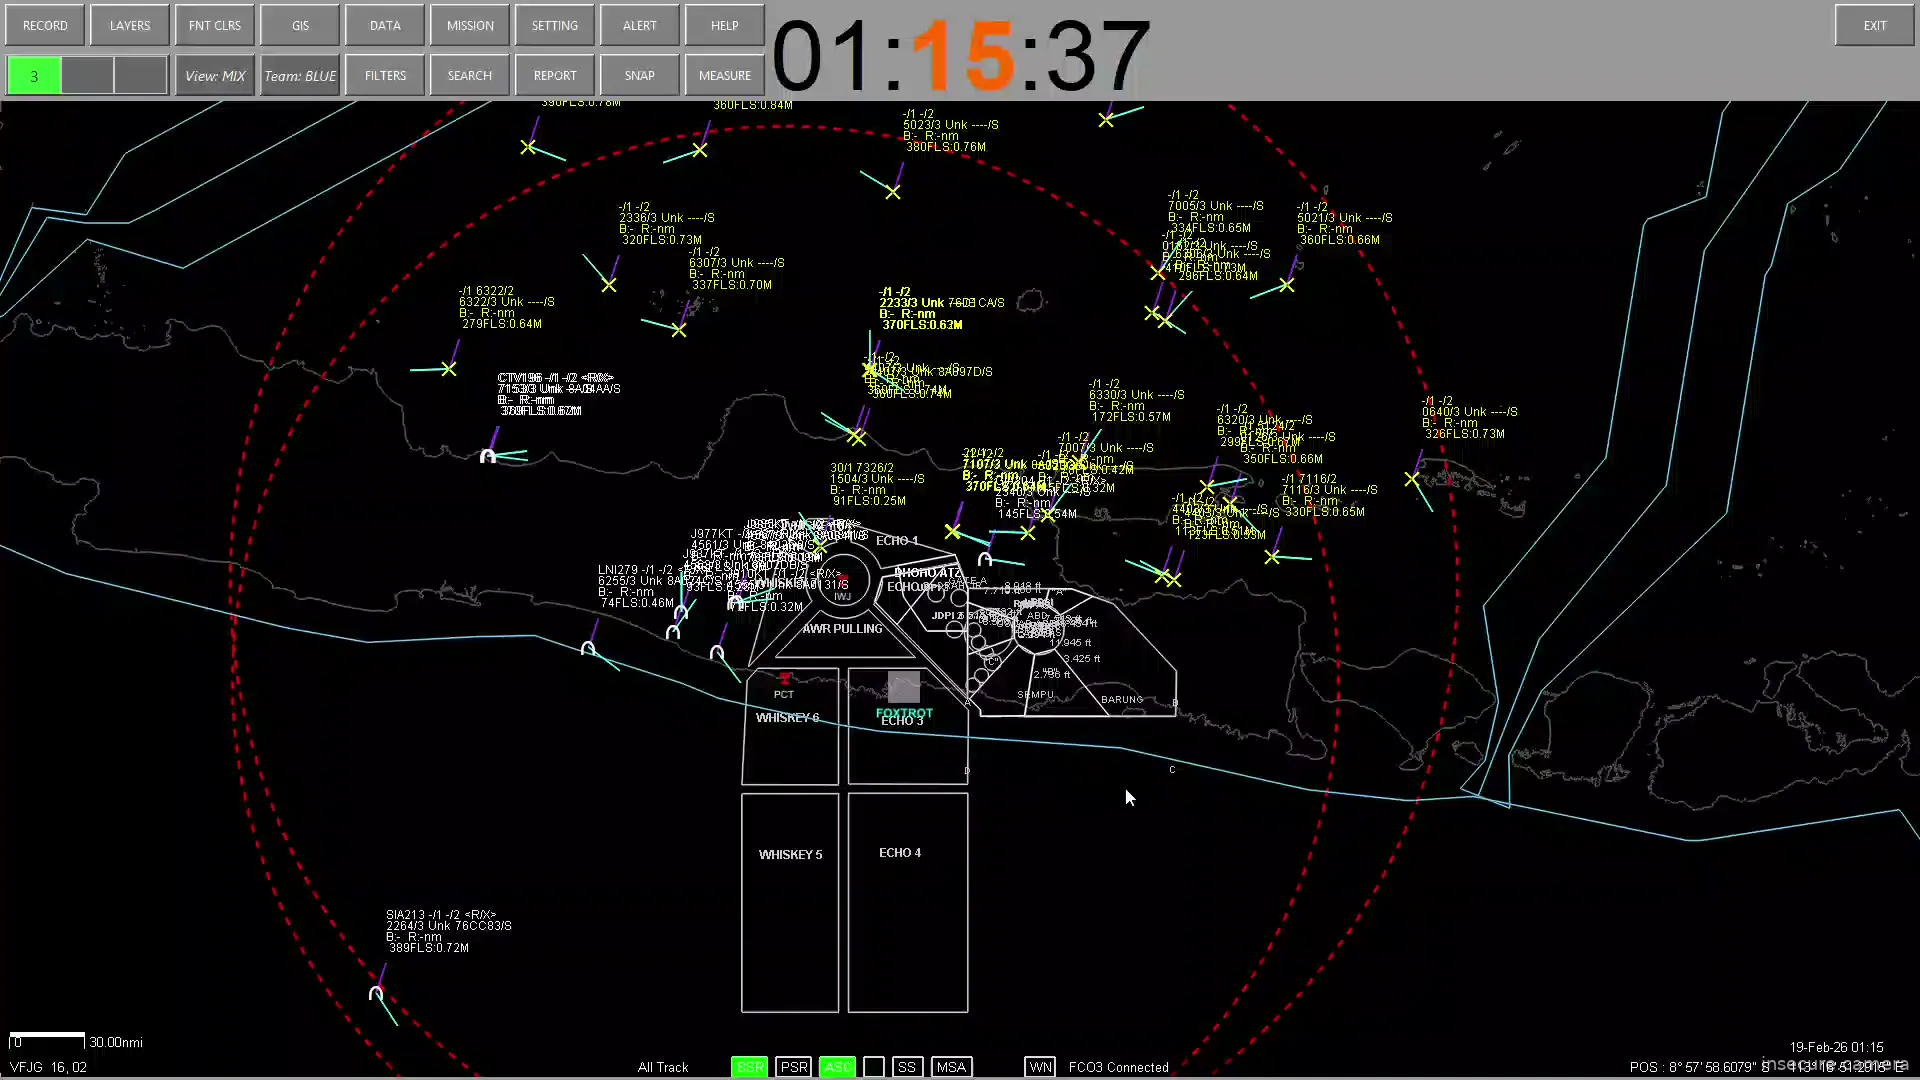Click the EXIT button

(1875, 26)
